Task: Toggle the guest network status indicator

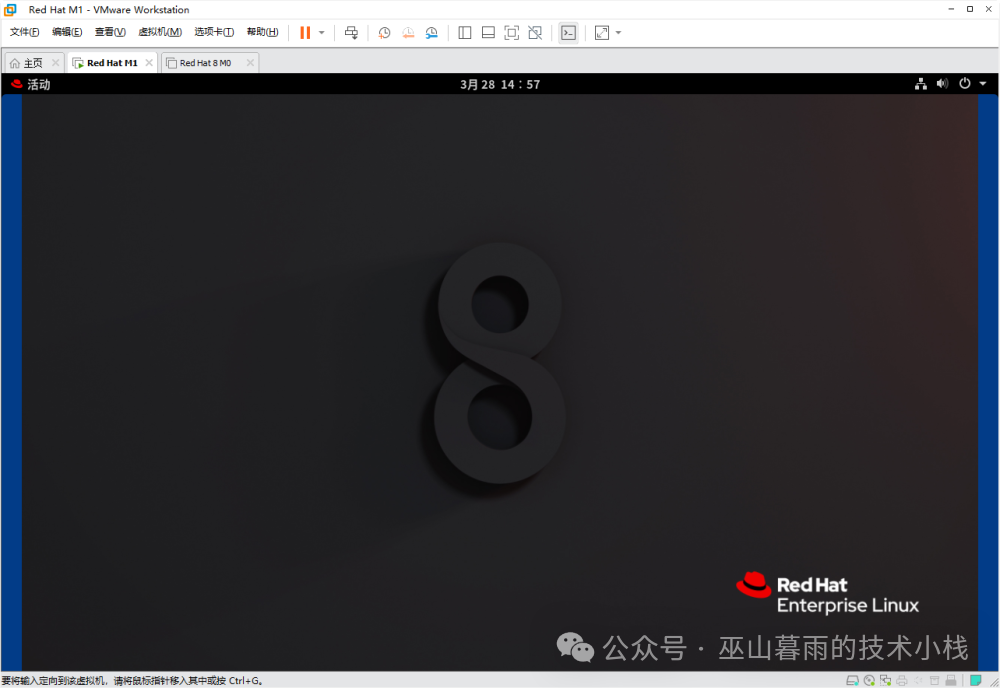Action: (x=920, y=84)
